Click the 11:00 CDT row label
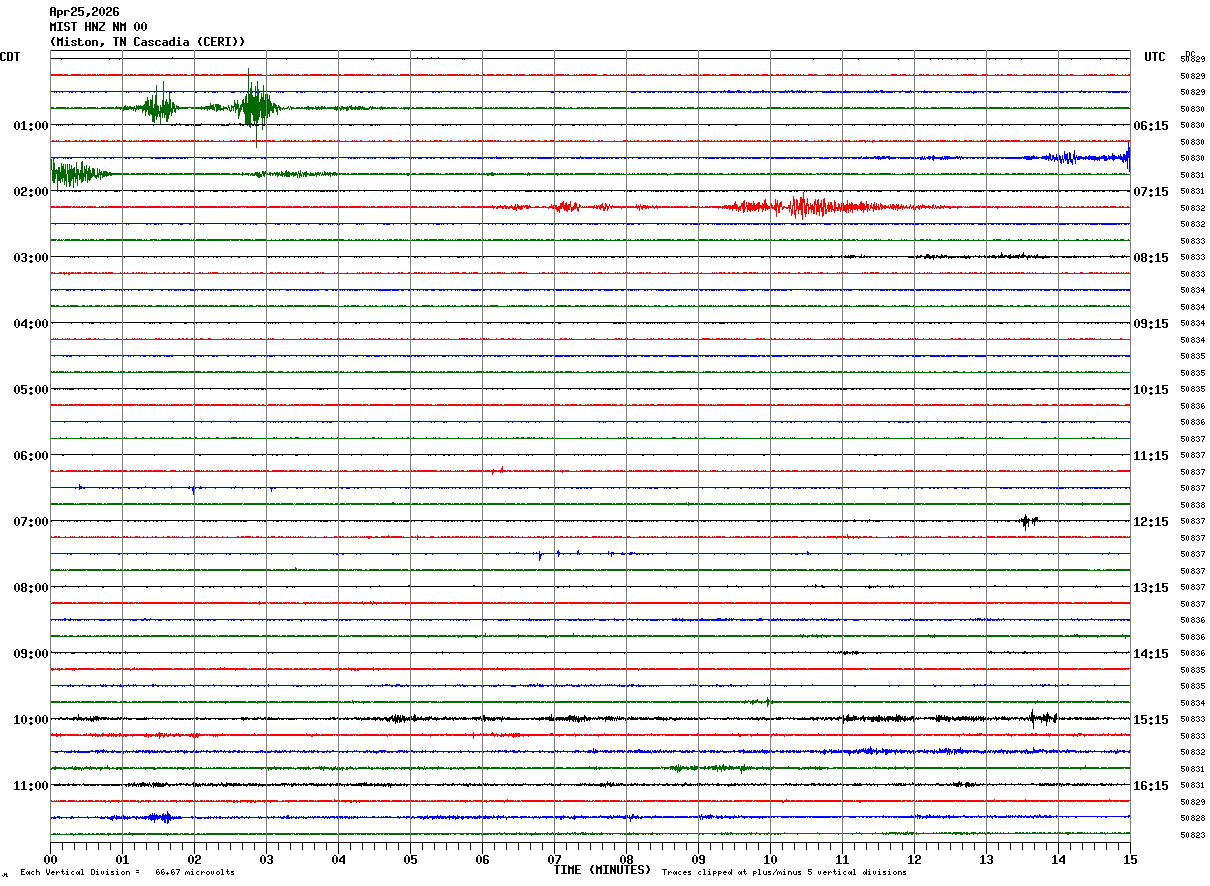This screenshot has height=886, width=1210. click(x=30, y=786)
